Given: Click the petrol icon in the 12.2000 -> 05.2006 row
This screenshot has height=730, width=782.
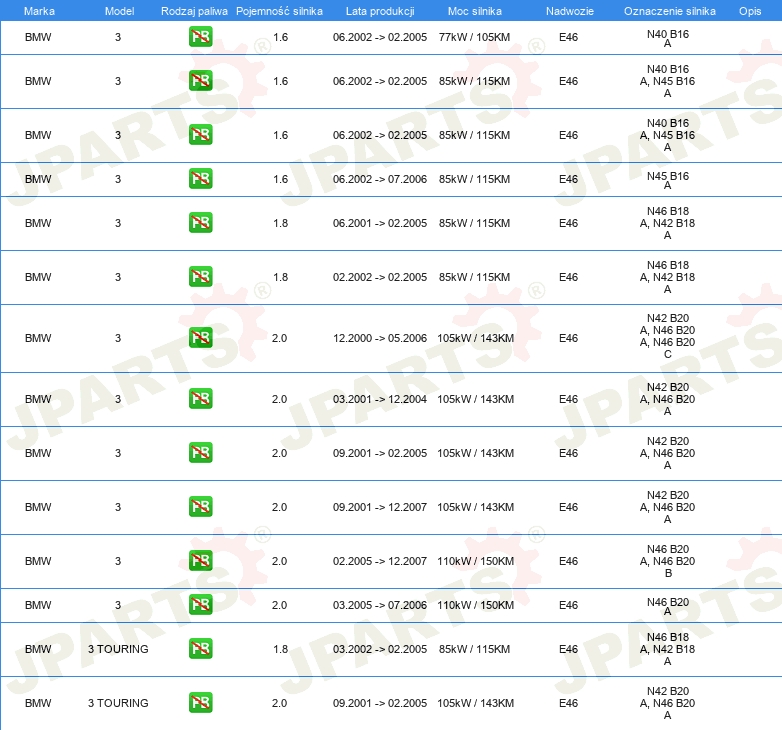Looking at the screenshot, I should pos(200,338).
